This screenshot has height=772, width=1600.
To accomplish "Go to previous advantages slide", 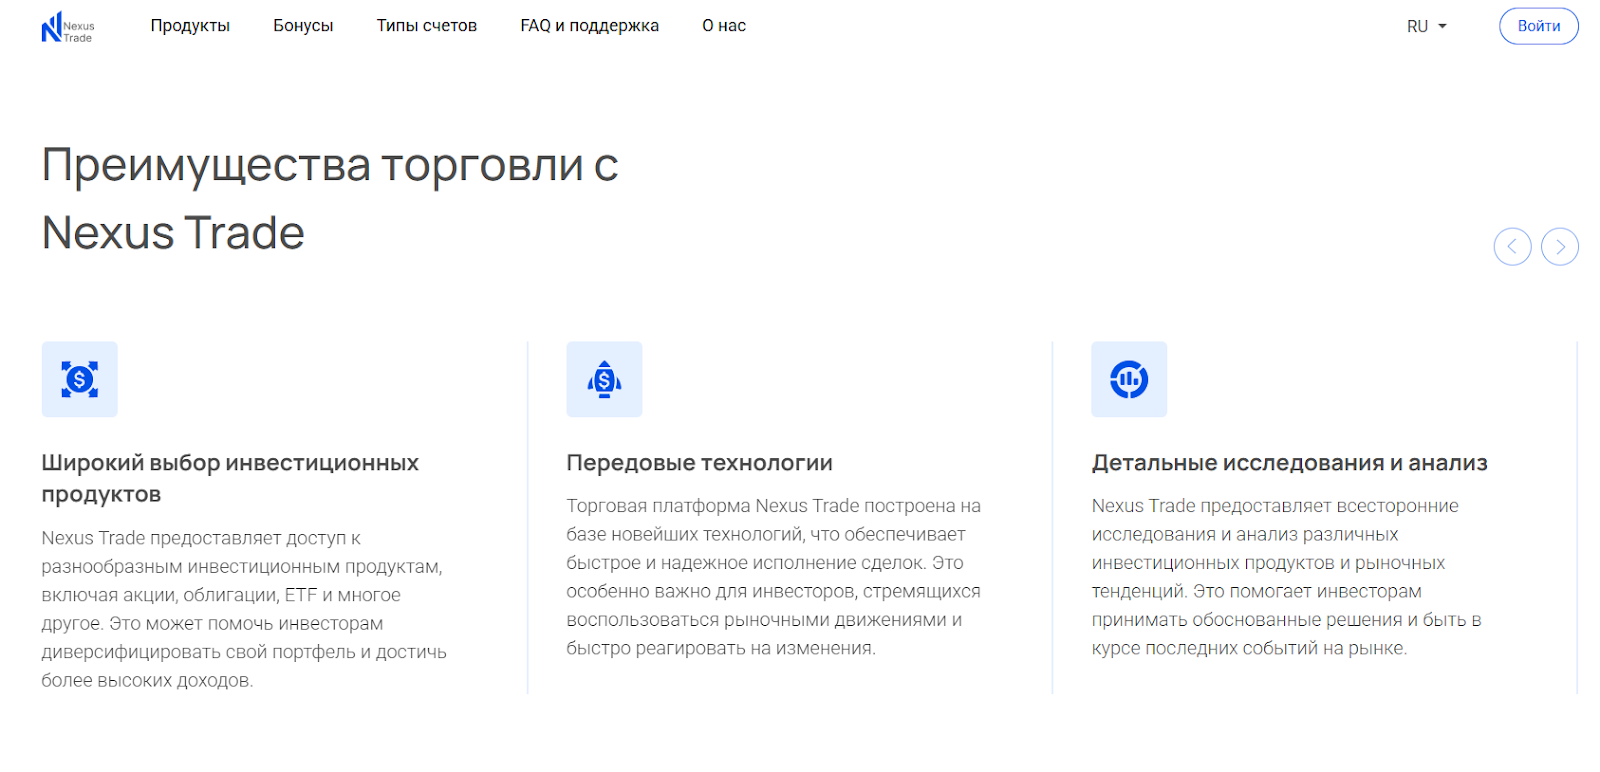I will point(1512,247).
